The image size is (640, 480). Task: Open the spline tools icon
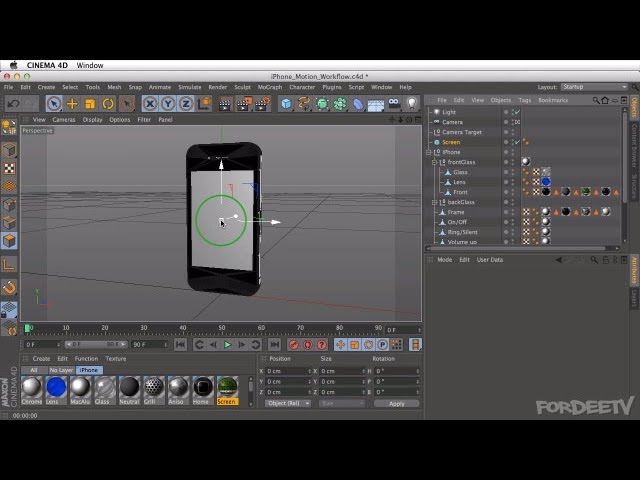(304, 104)
